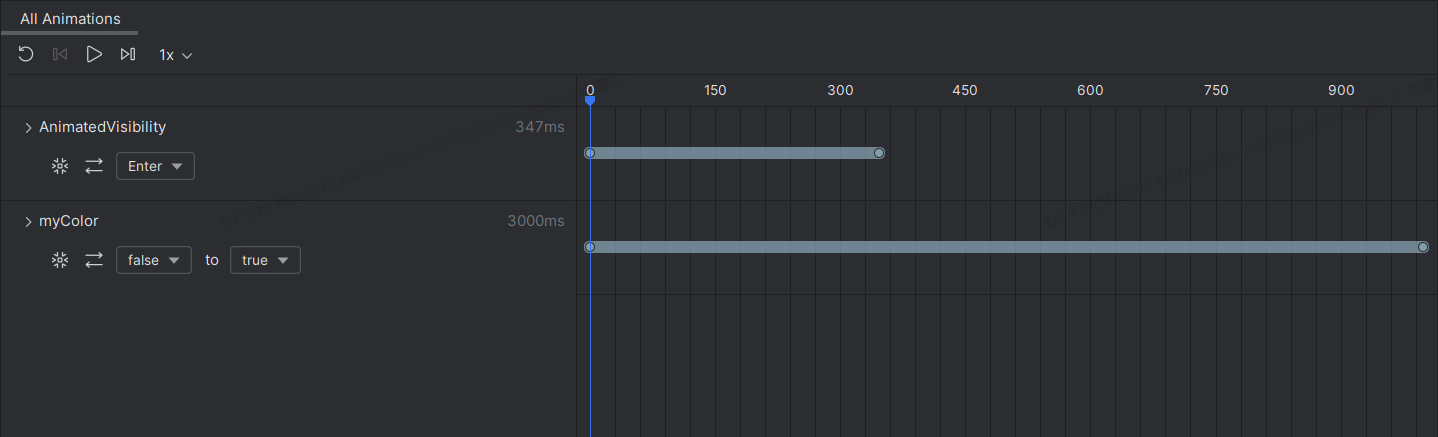Click the blue playhead marker at 0
1438x437 pixels.
coord(590,99)
